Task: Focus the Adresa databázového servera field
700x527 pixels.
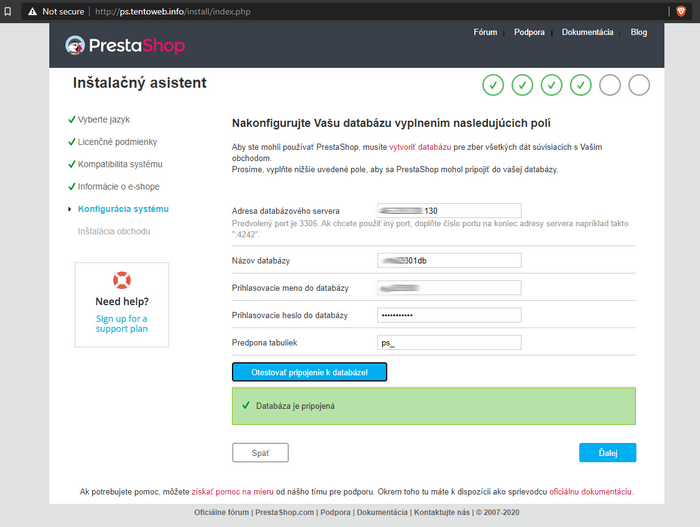Action: tap(450, 211)
